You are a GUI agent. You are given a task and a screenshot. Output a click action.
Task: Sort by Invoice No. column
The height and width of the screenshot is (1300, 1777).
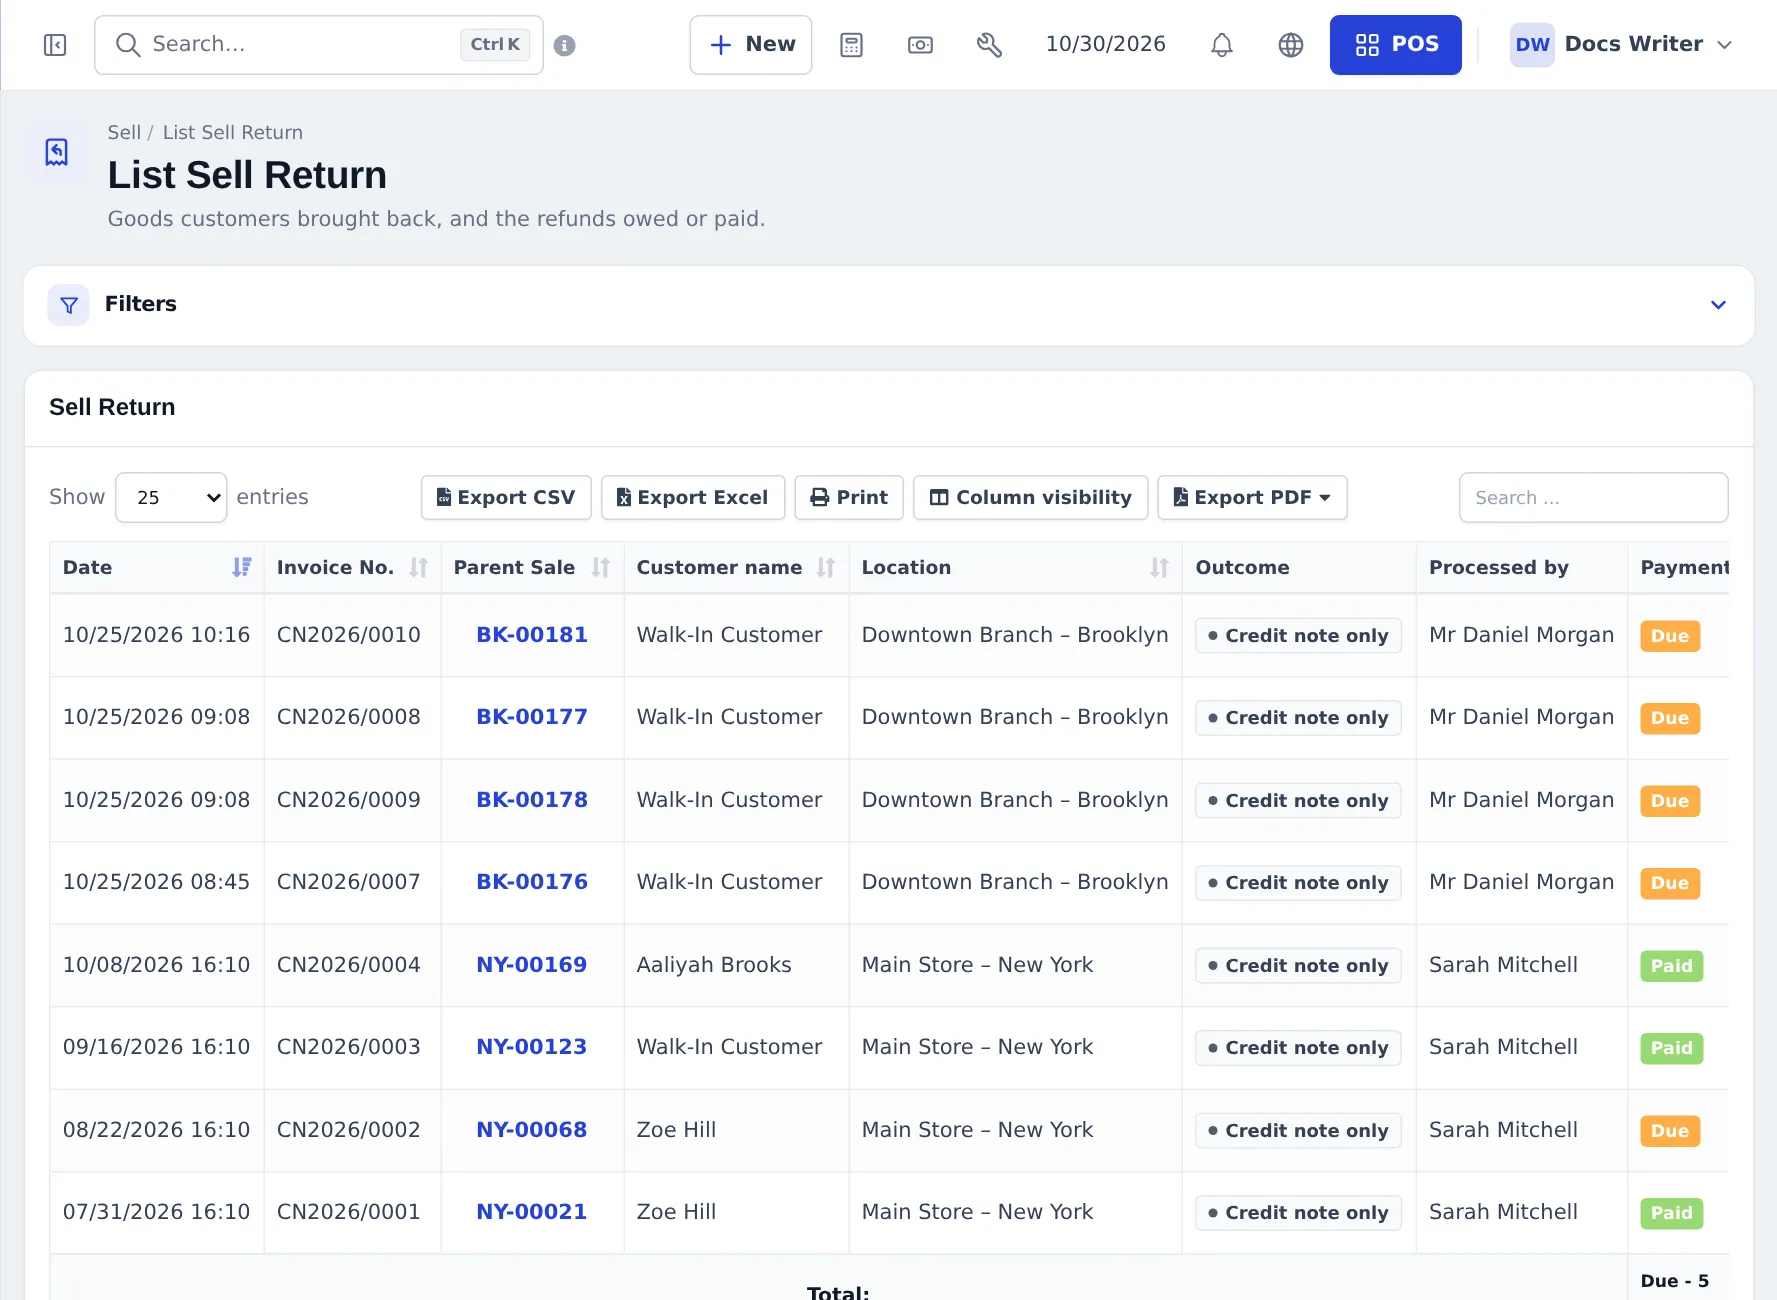click(x=352, y=568)
